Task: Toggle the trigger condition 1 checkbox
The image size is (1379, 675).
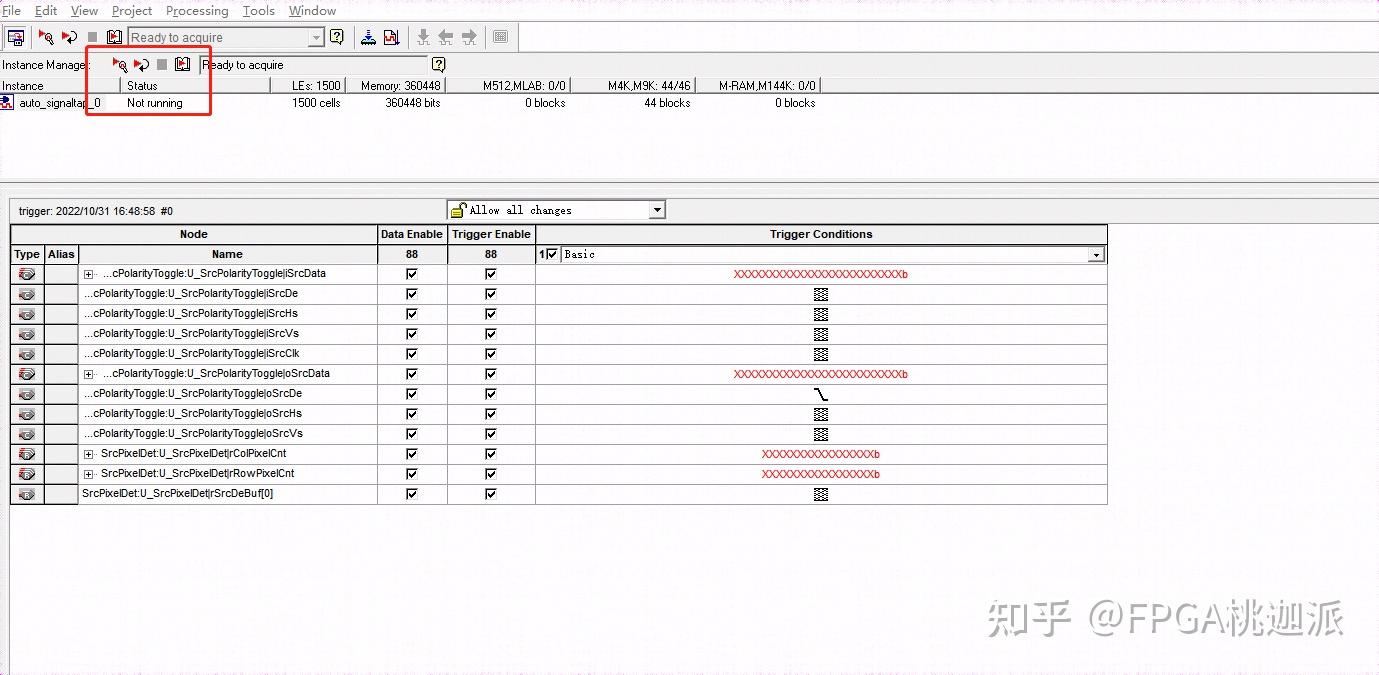Action: (x=553, y=254)
